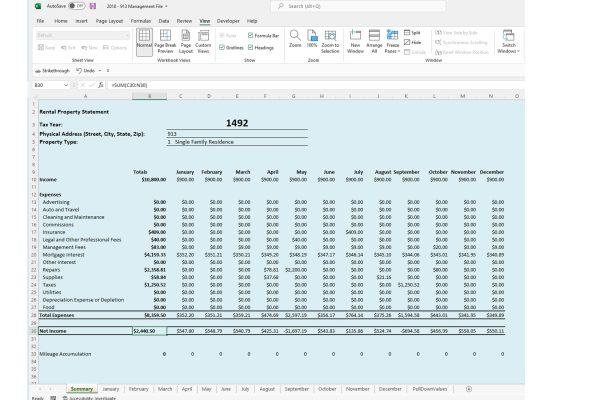Switch to the August sheet tab

coord(267,389)
